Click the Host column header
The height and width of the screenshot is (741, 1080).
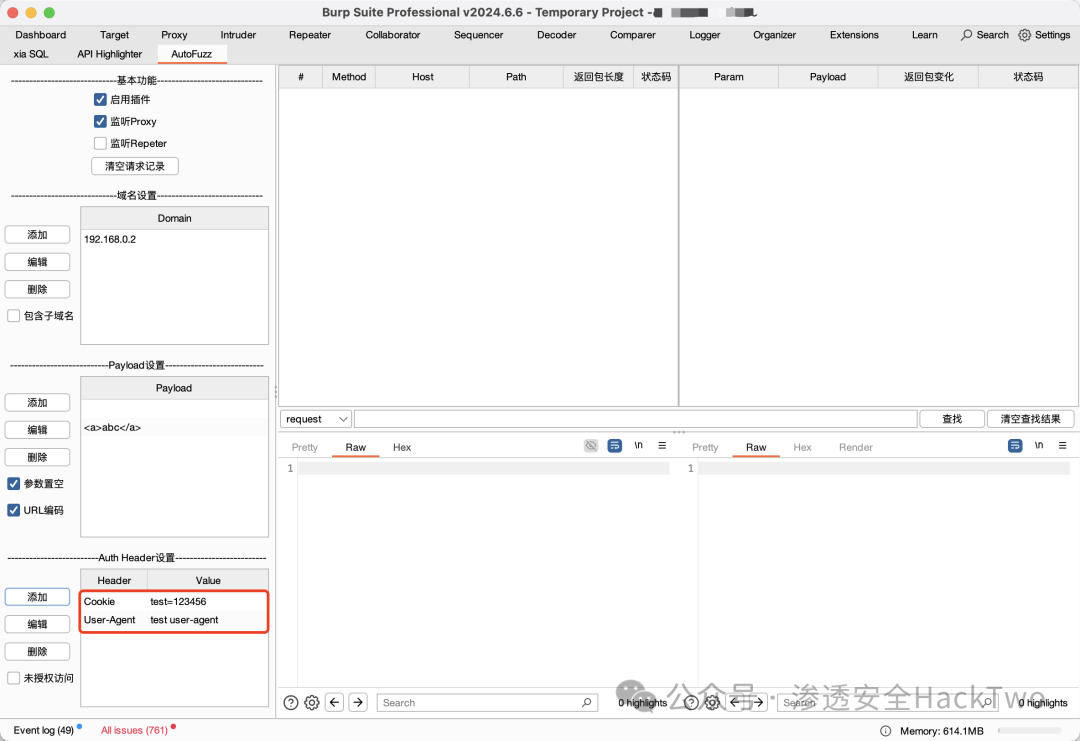pos(422,76)
